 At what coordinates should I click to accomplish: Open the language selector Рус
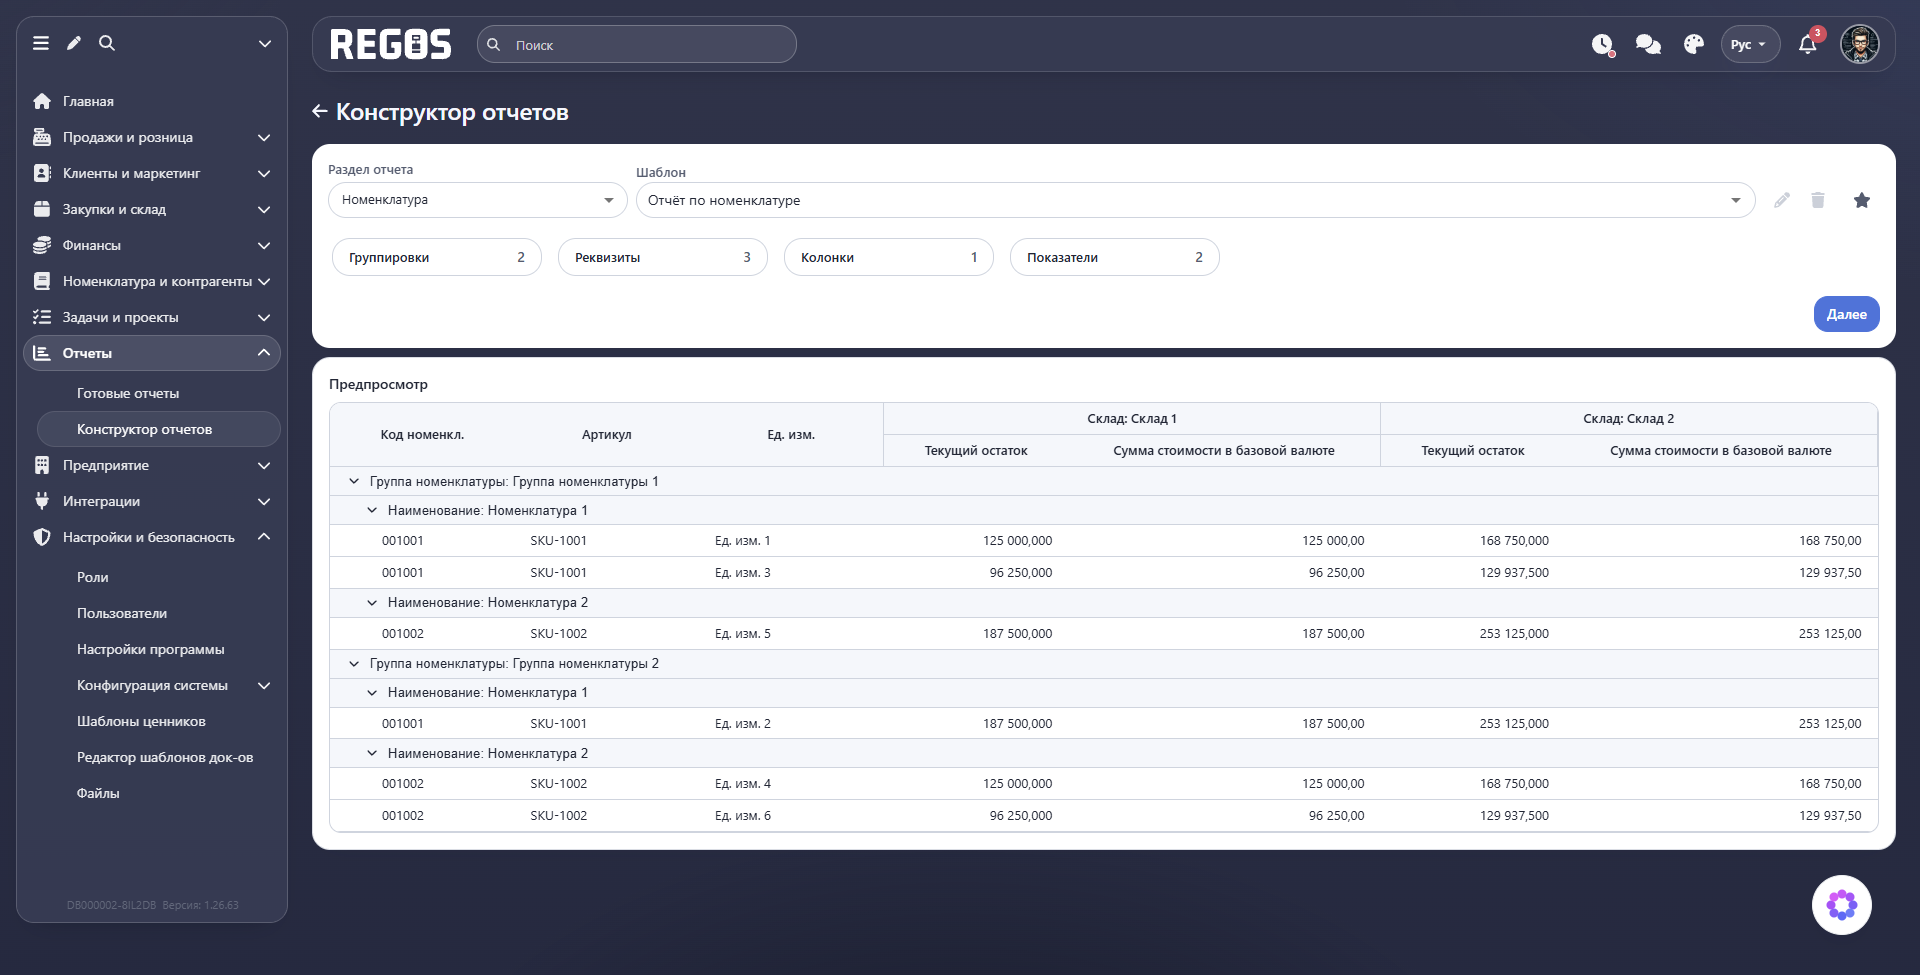tap(1750, 45)
